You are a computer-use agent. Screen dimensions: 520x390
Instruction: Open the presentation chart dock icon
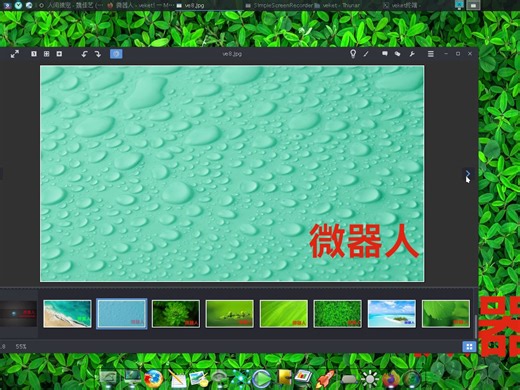point(303,378)
